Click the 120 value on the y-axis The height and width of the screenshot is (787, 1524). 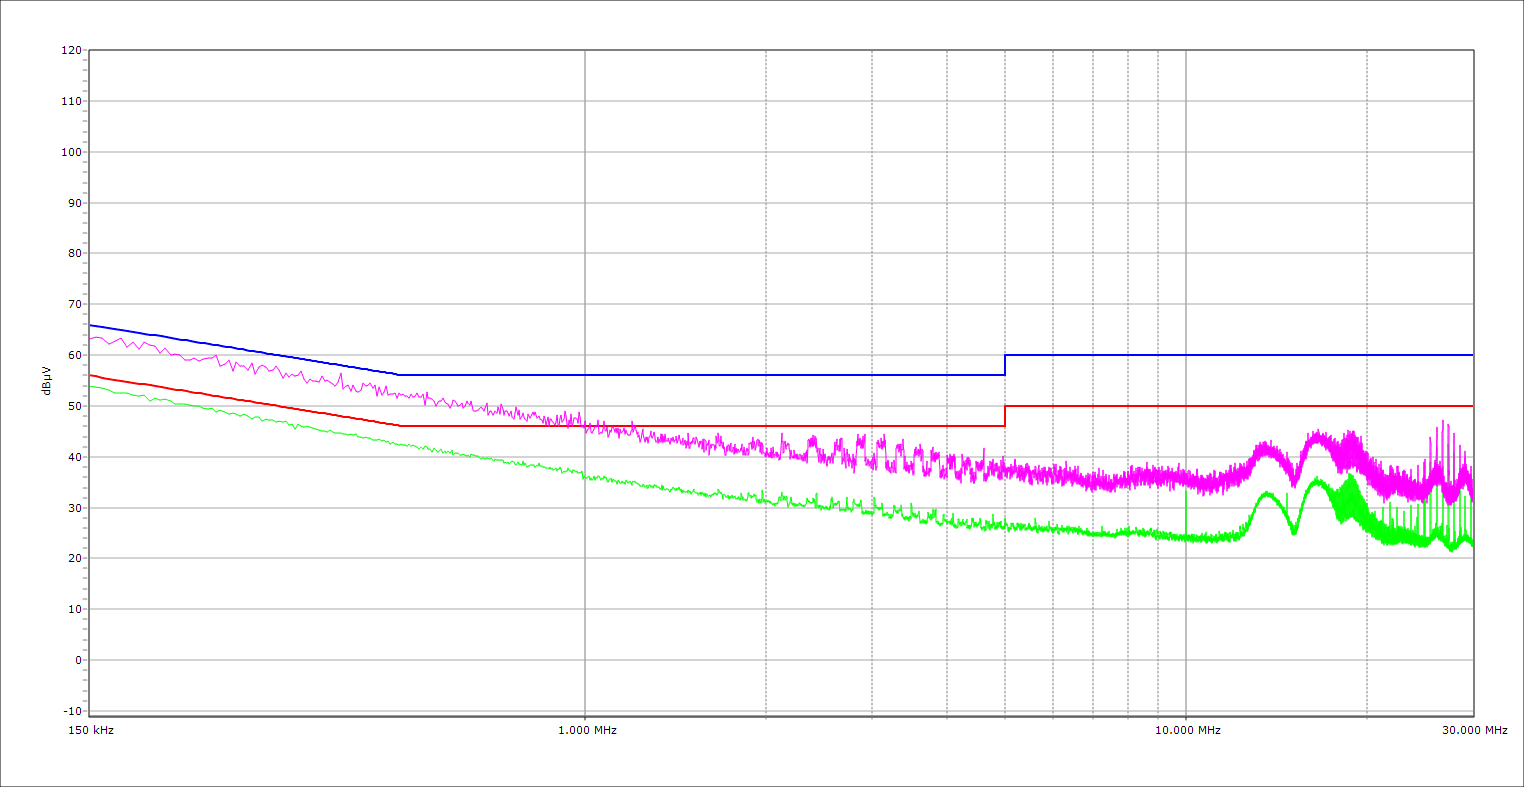tap(71, 50)
